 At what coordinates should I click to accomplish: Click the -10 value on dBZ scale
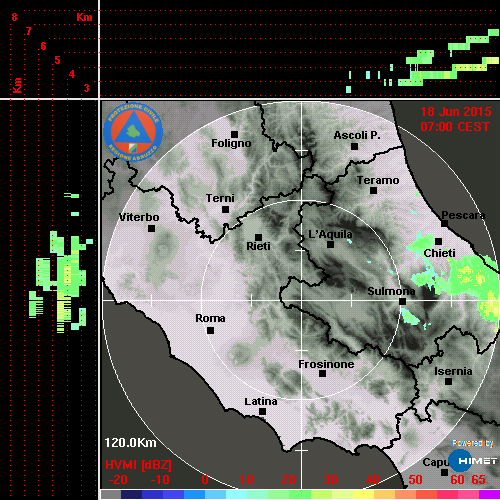click(x=160, y=480)
